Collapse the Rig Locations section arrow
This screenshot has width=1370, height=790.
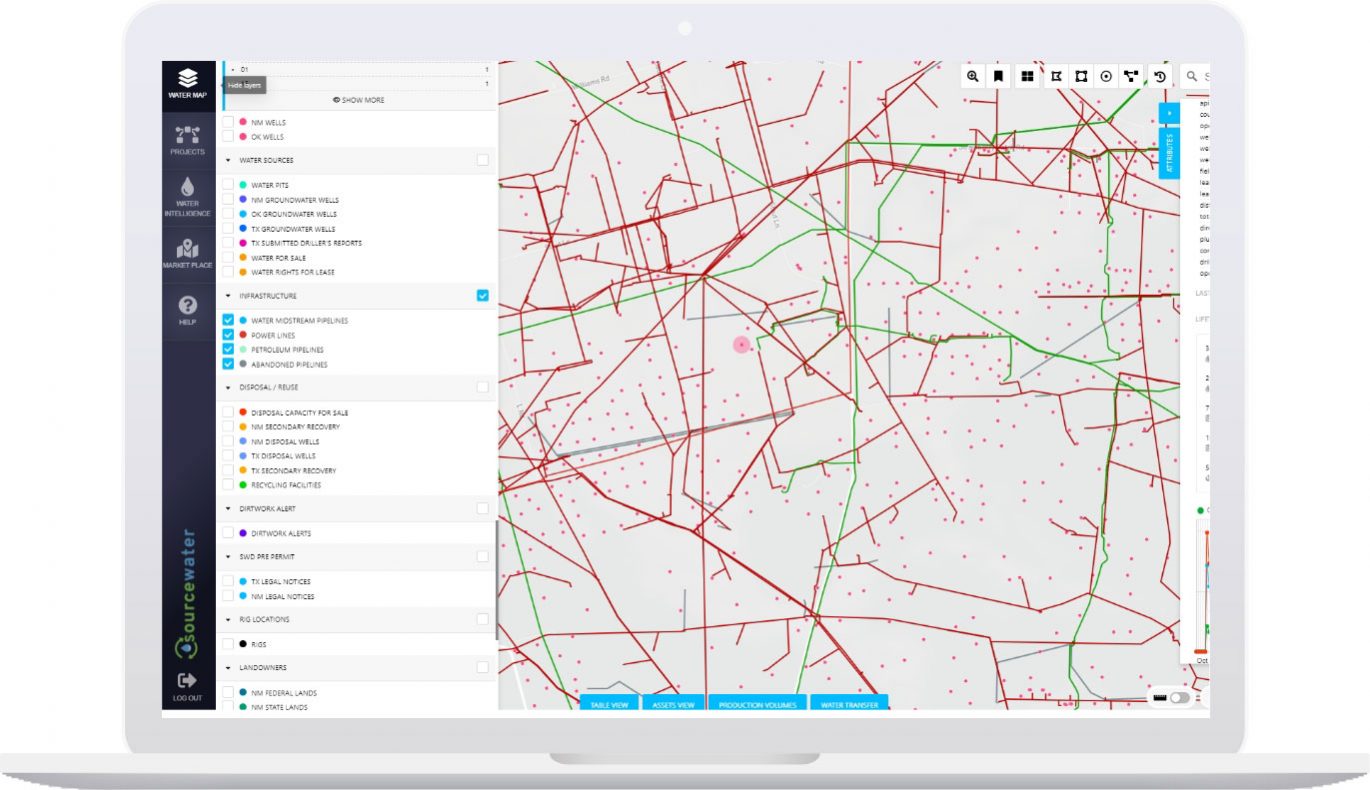coord(228,619)
